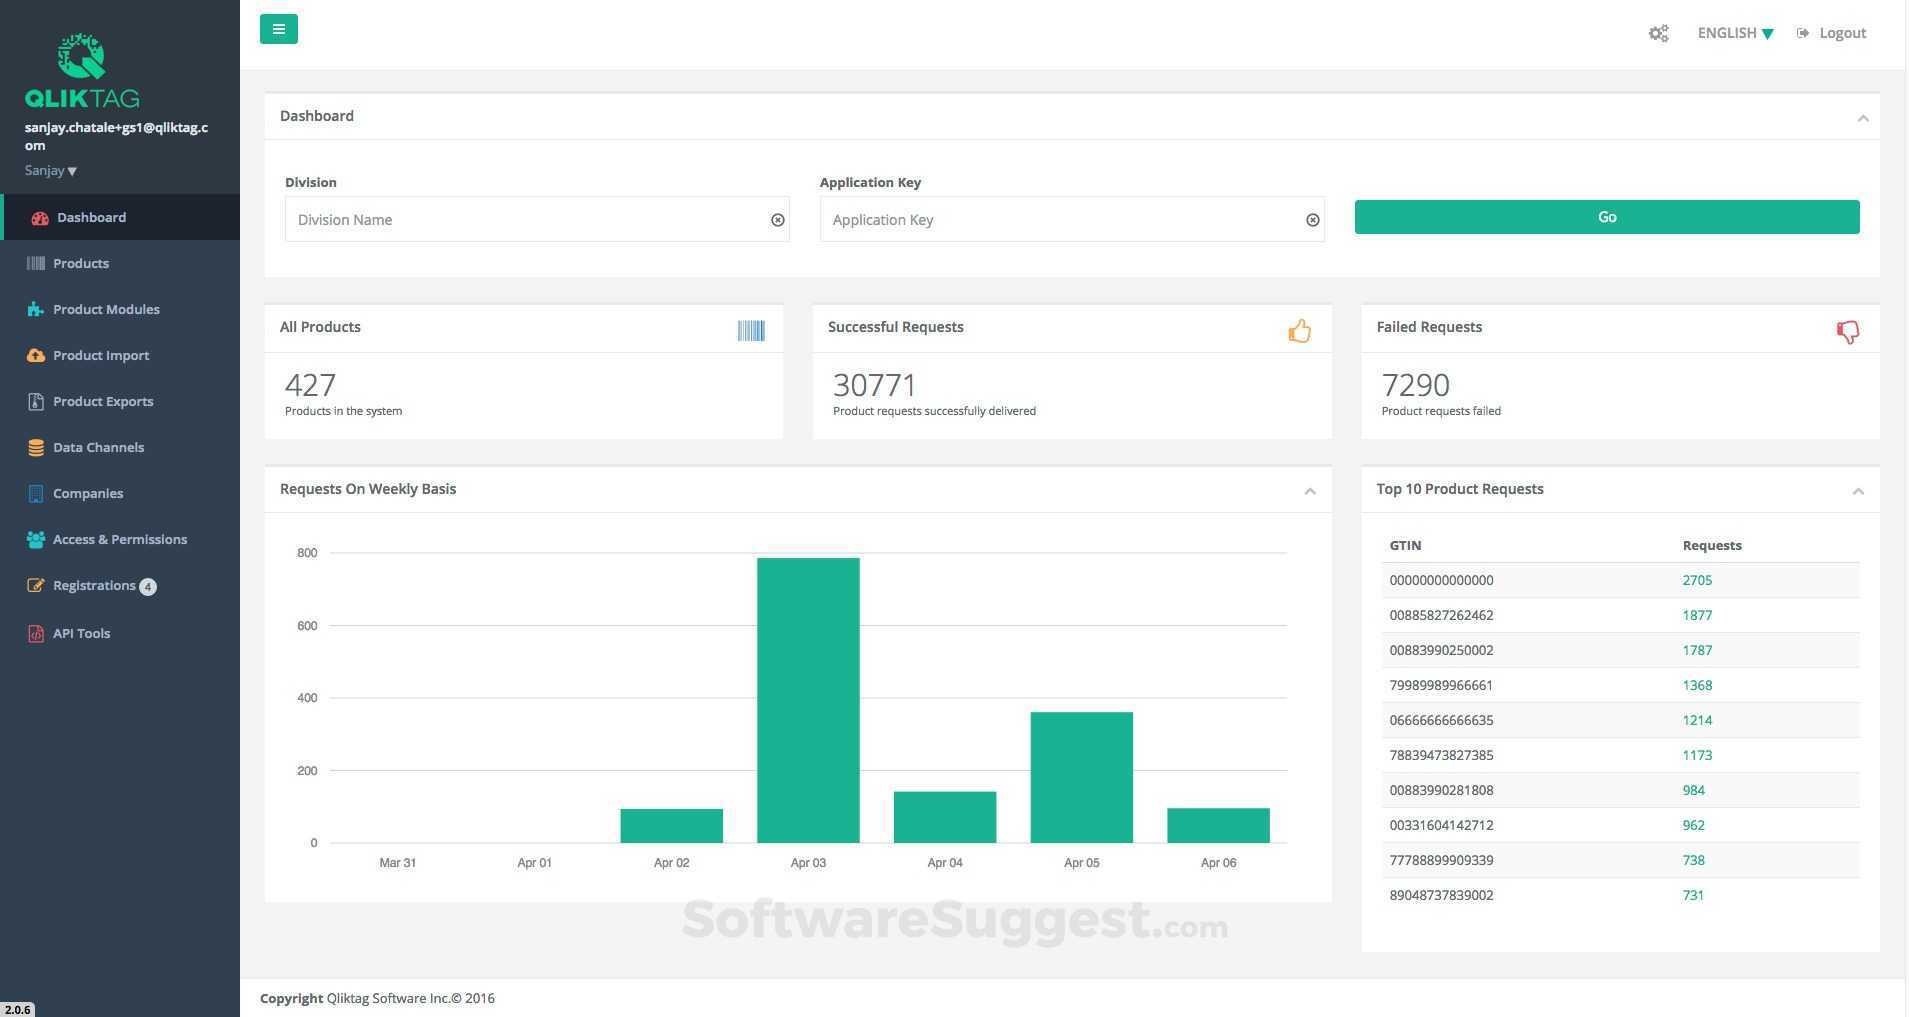This screenshot has height=1017, width=1909.
Task: Toggle the sidebar with the hamburger button
Action: [278, 28]
